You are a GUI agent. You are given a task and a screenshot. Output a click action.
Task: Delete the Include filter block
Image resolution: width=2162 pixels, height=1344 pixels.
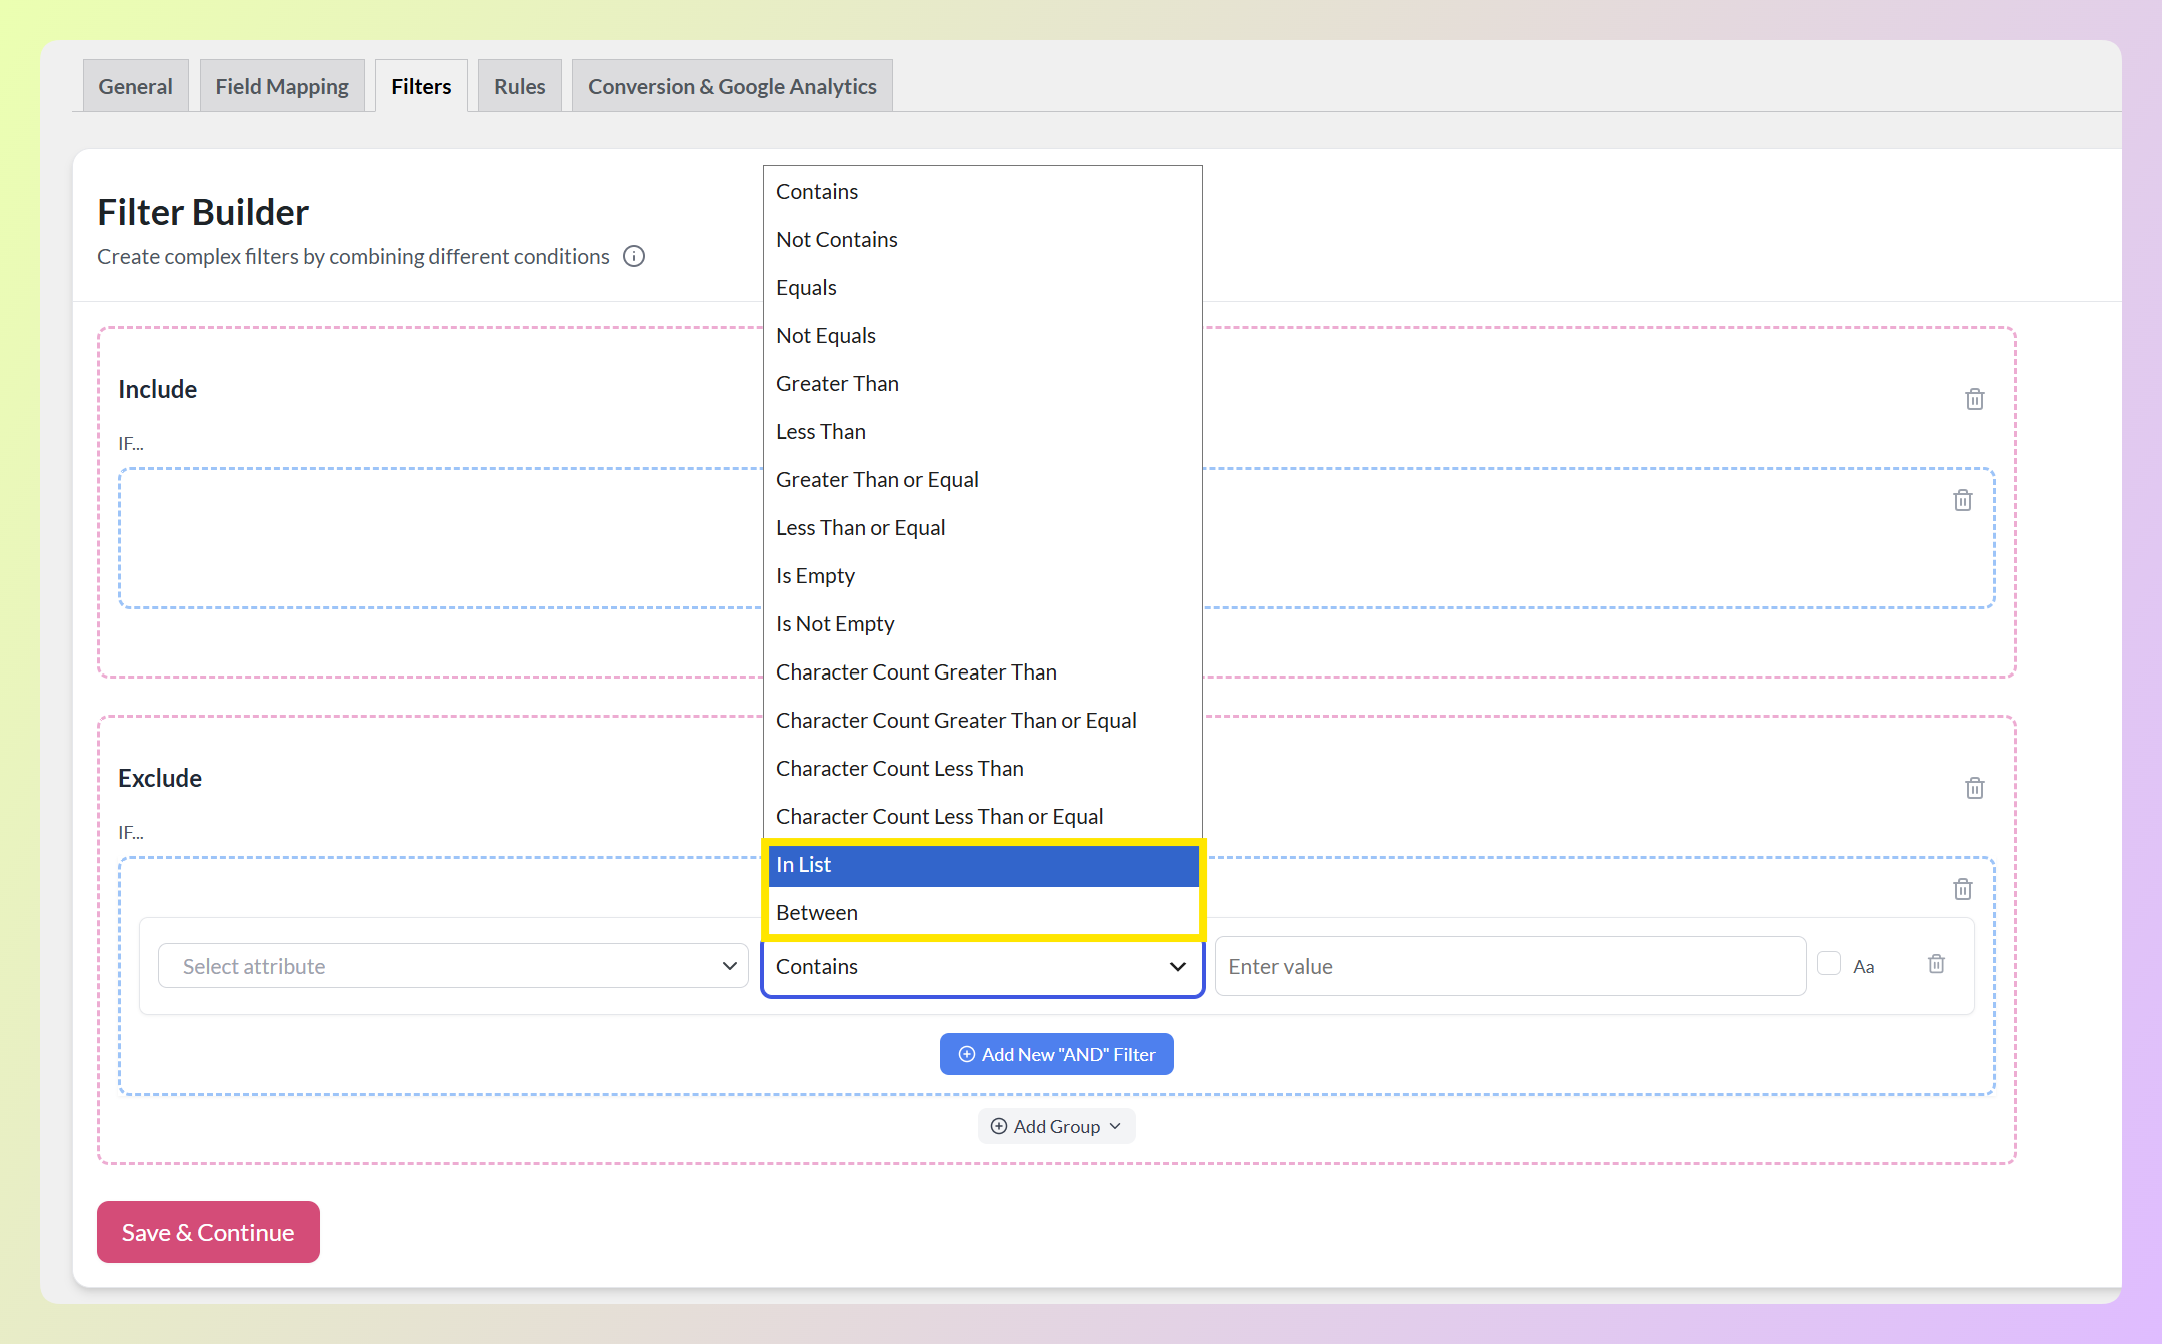pyautogui.click(x=1975, y=399)
